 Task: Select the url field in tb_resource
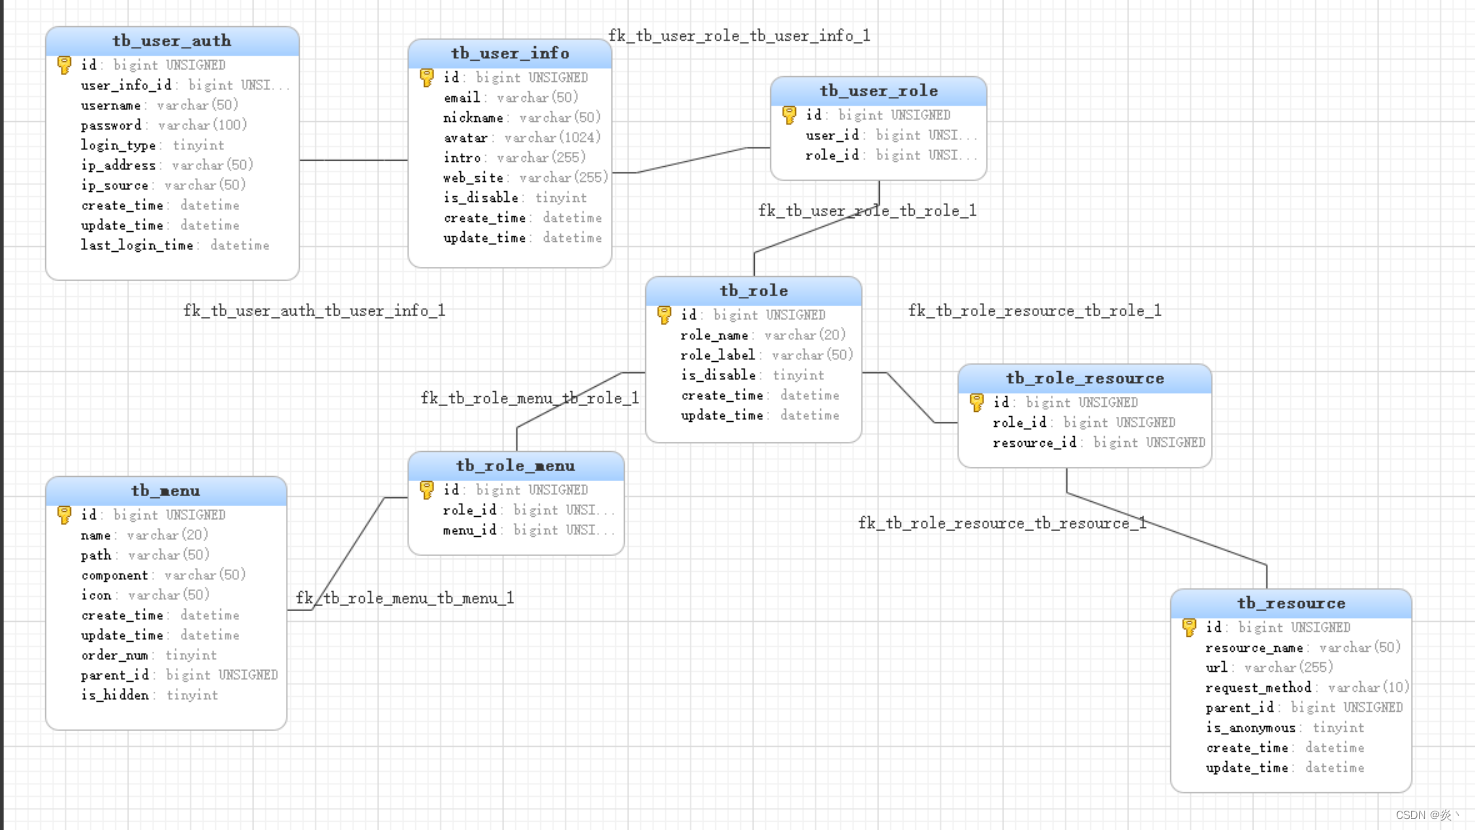[1269, 668]
